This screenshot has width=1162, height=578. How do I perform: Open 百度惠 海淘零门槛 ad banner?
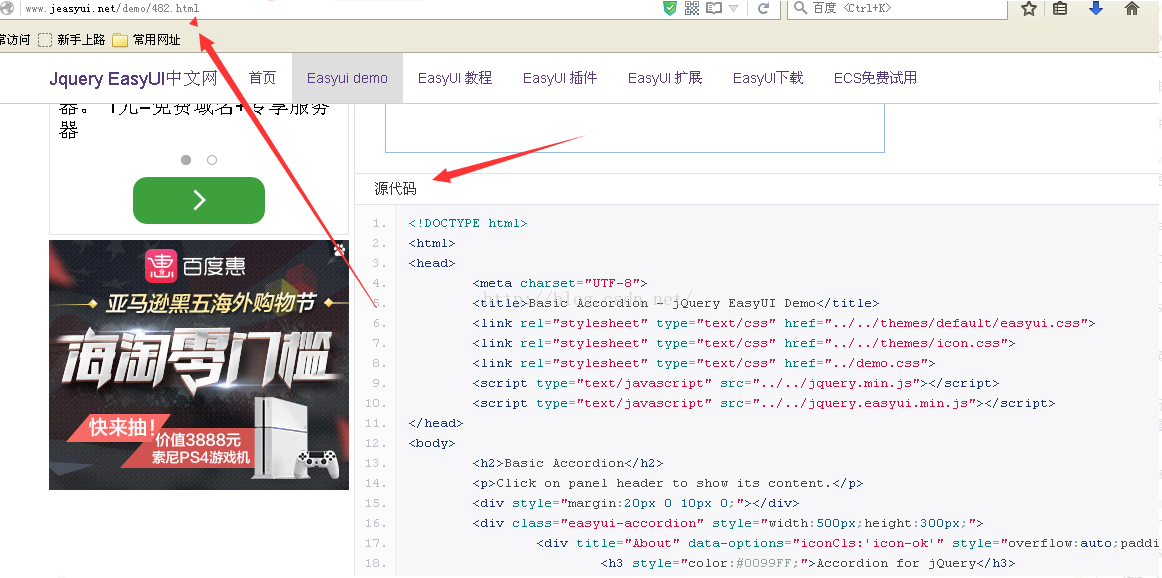tap(199, 365)
